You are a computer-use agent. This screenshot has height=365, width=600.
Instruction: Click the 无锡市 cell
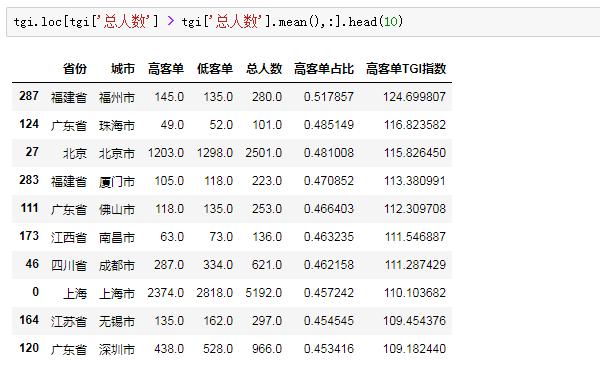[117, 321]
